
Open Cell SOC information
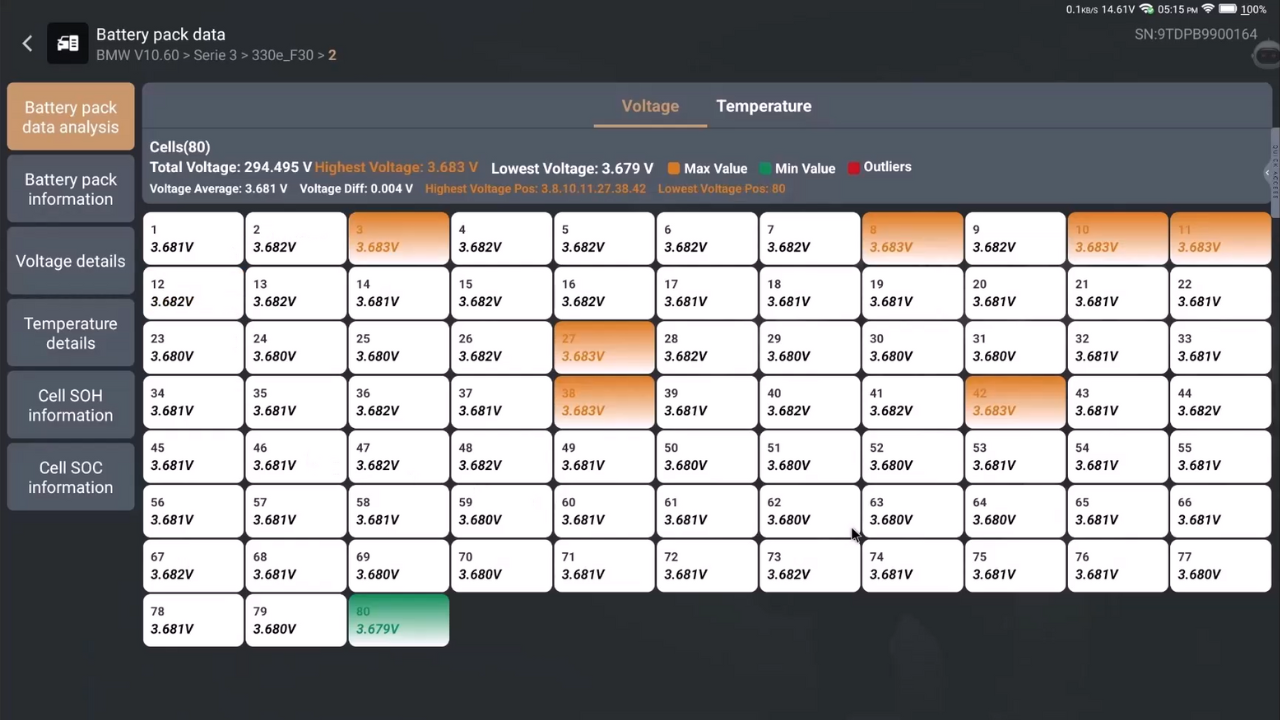pos(70,477)
